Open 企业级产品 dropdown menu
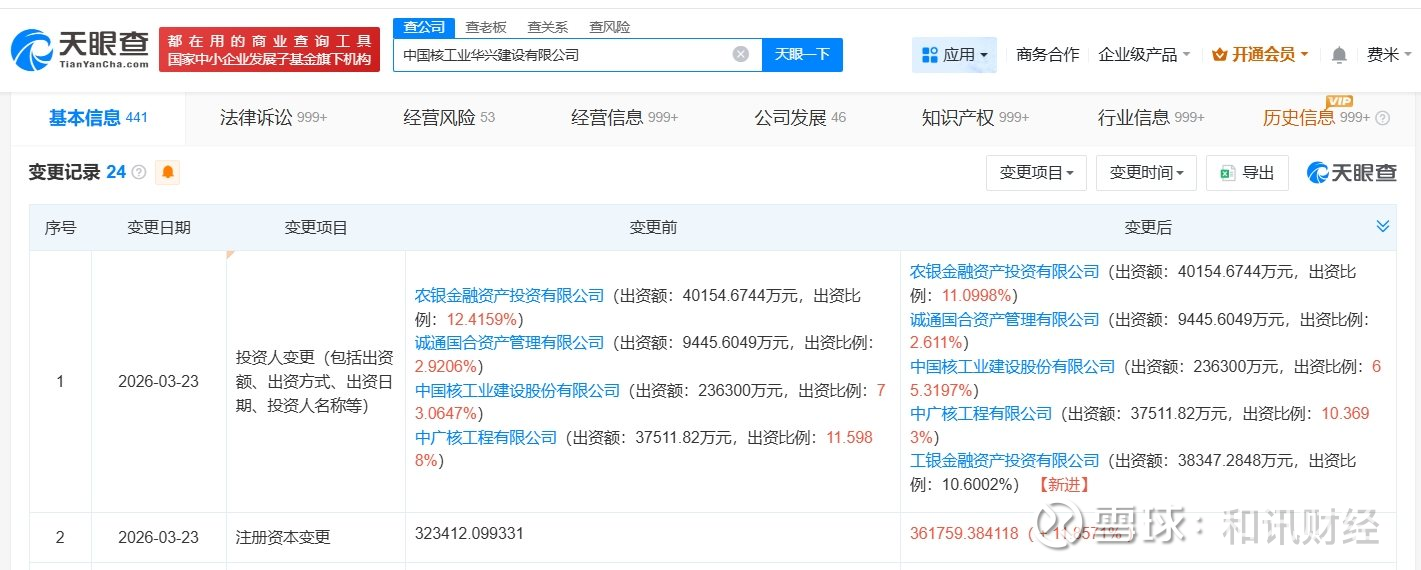The height and width of the screenshot is (570, 1421). (x=1144, y=55)
